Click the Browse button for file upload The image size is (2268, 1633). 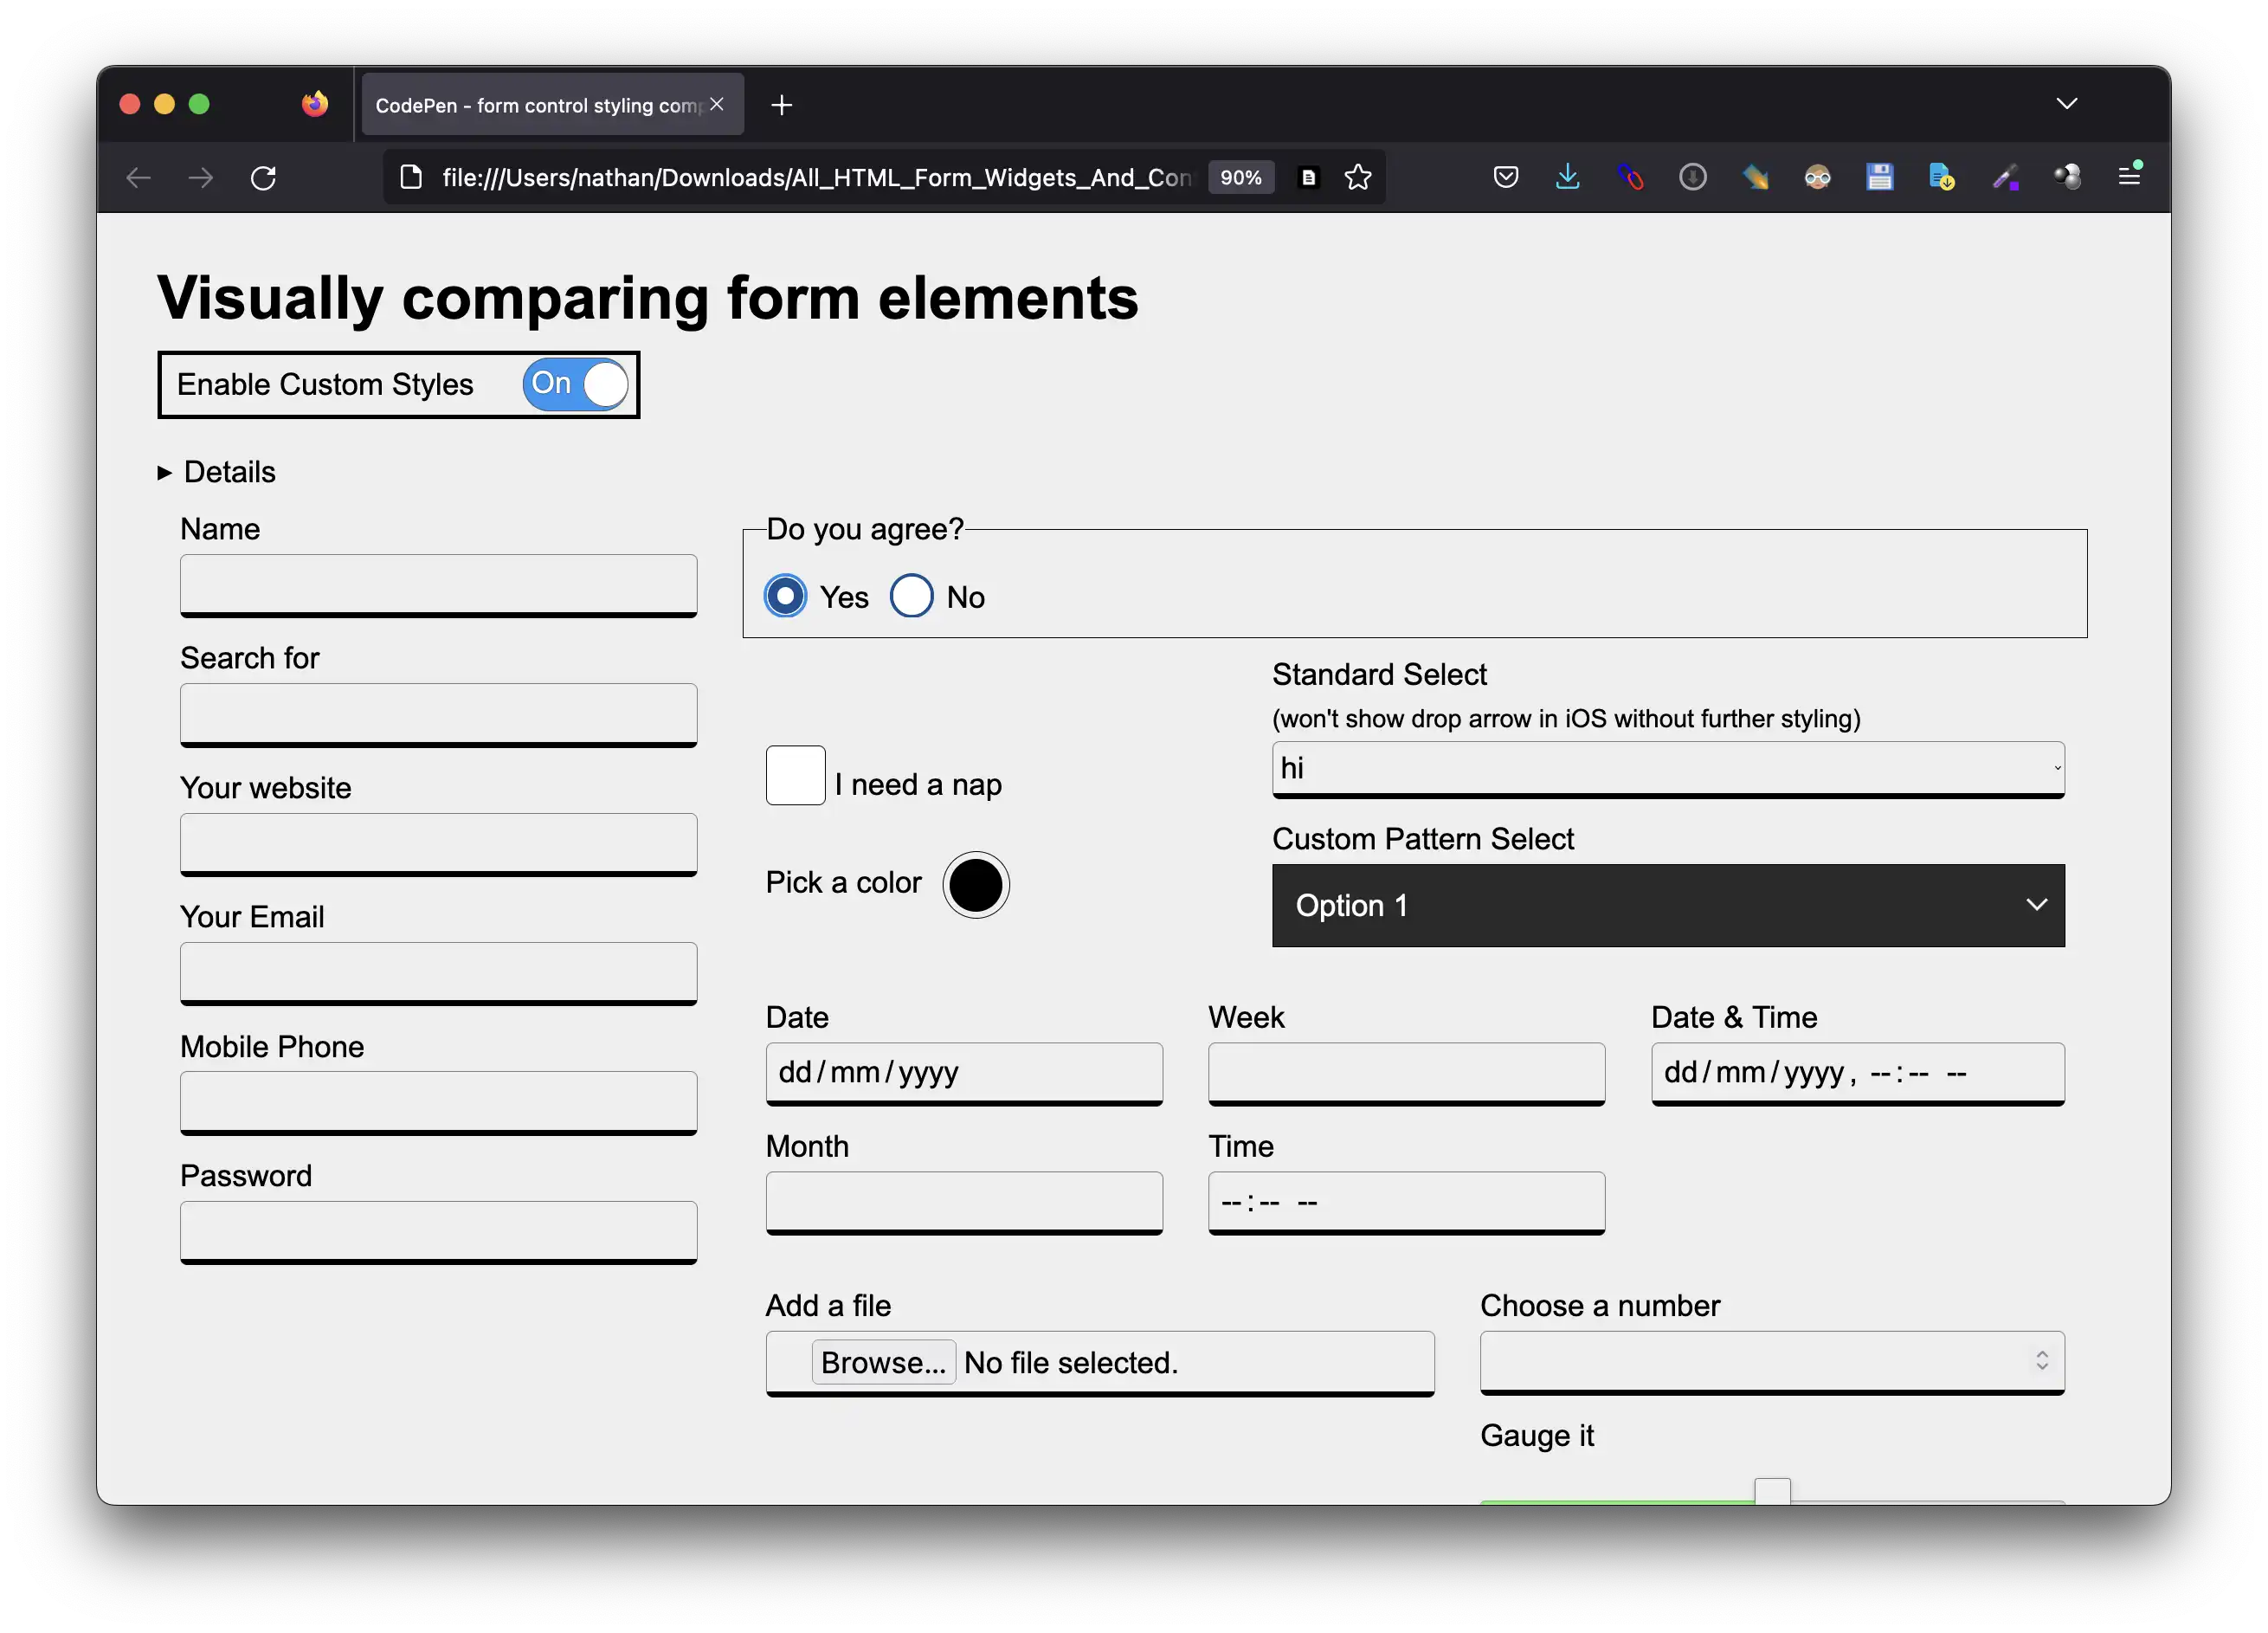click(x=880, y=1362)
